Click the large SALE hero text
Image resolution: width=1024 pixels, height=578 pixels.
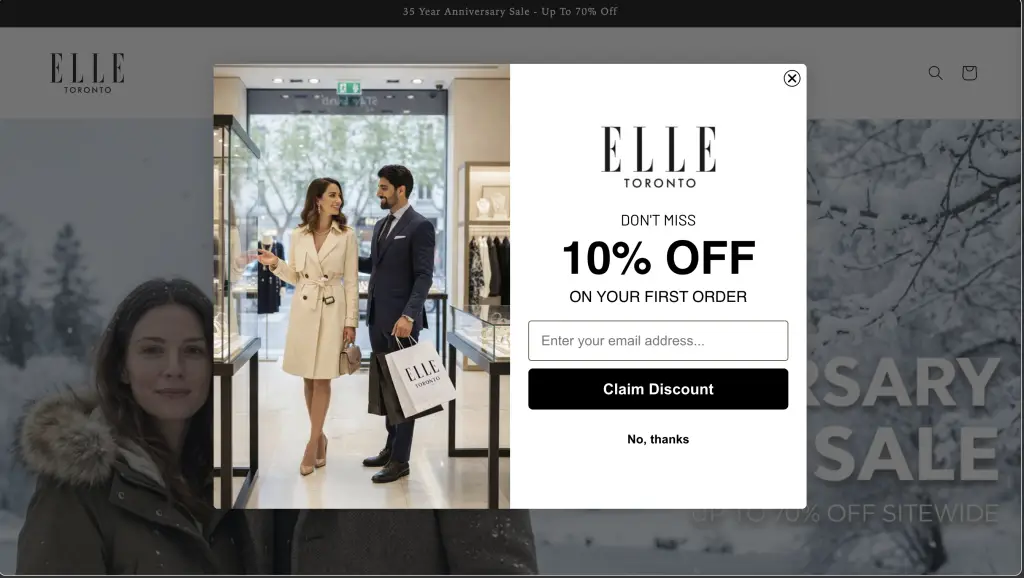click(x=907, y=454)
